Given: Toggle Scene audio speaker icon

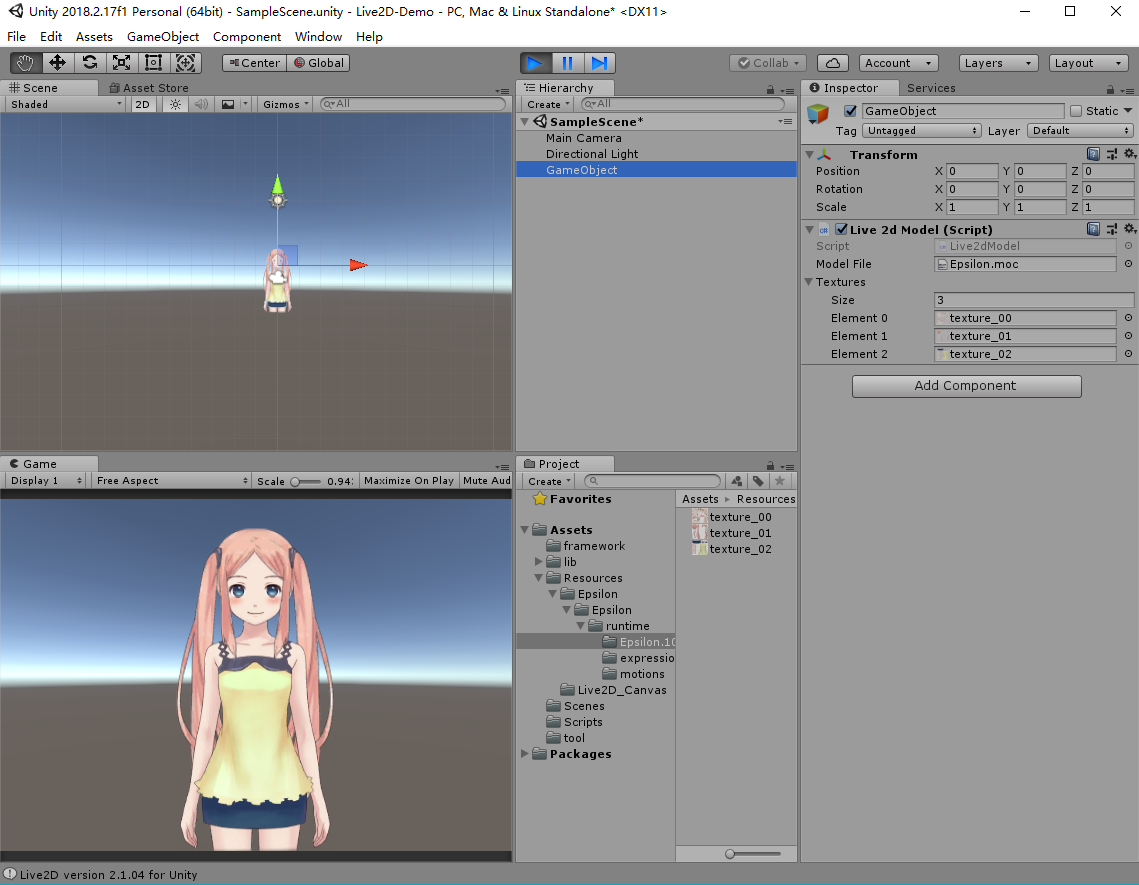Looking at the screenshot, I should (x=201, y=105).
